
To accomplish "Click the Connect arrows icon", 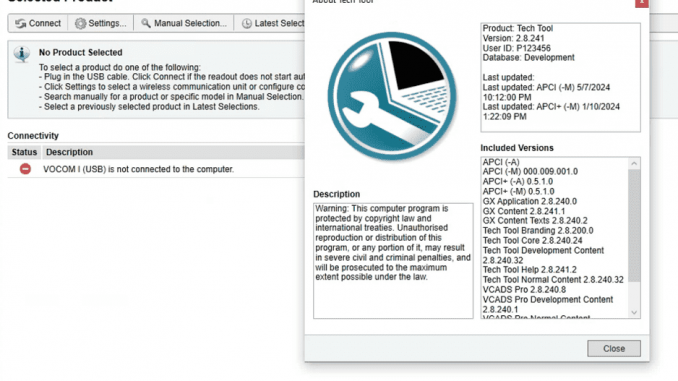I will pyautogui.click(x=20, y=23).
